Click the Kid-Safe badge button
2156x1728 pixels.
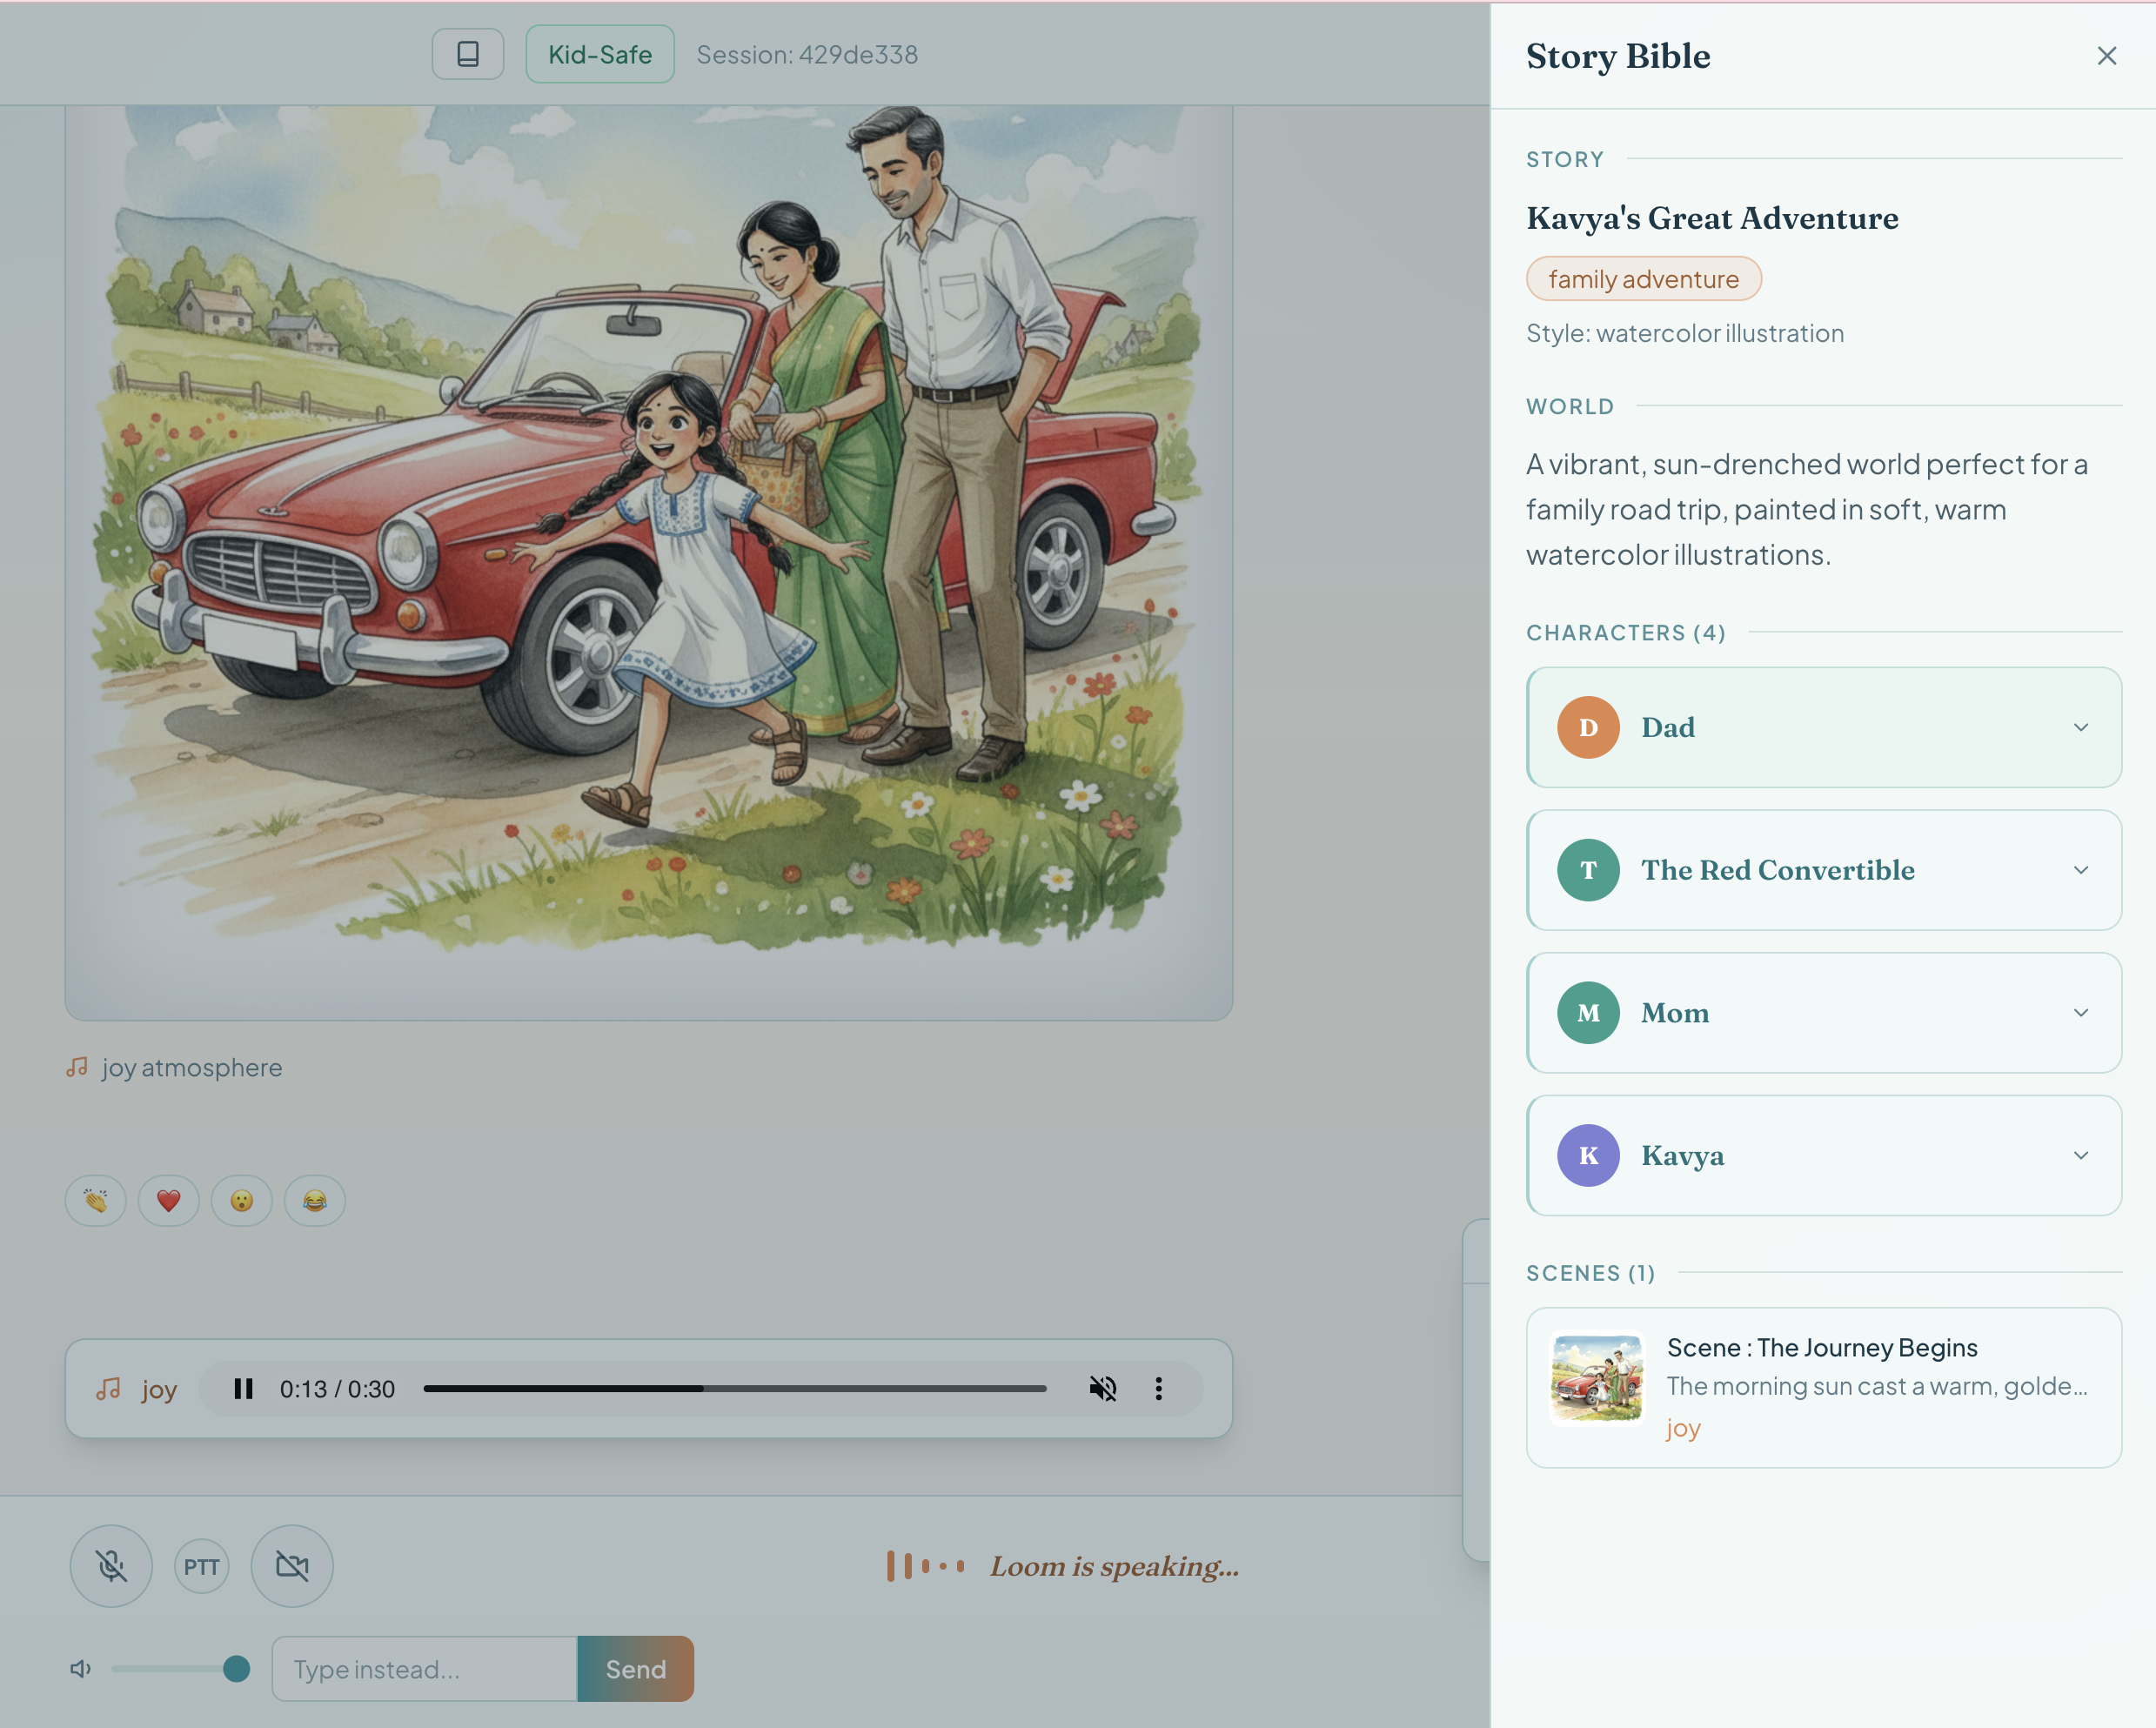[x=600, y=54]
